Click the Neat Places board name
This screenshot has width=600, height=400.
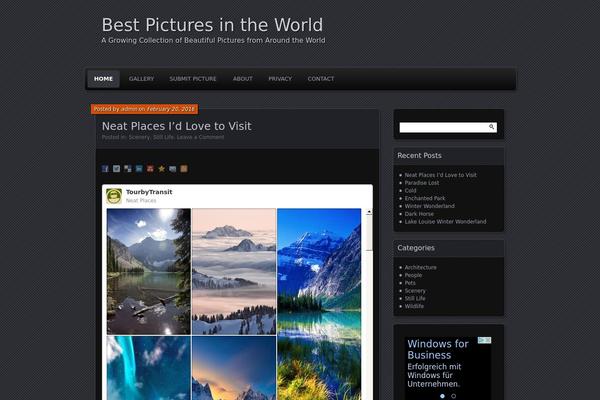(141, 201)
